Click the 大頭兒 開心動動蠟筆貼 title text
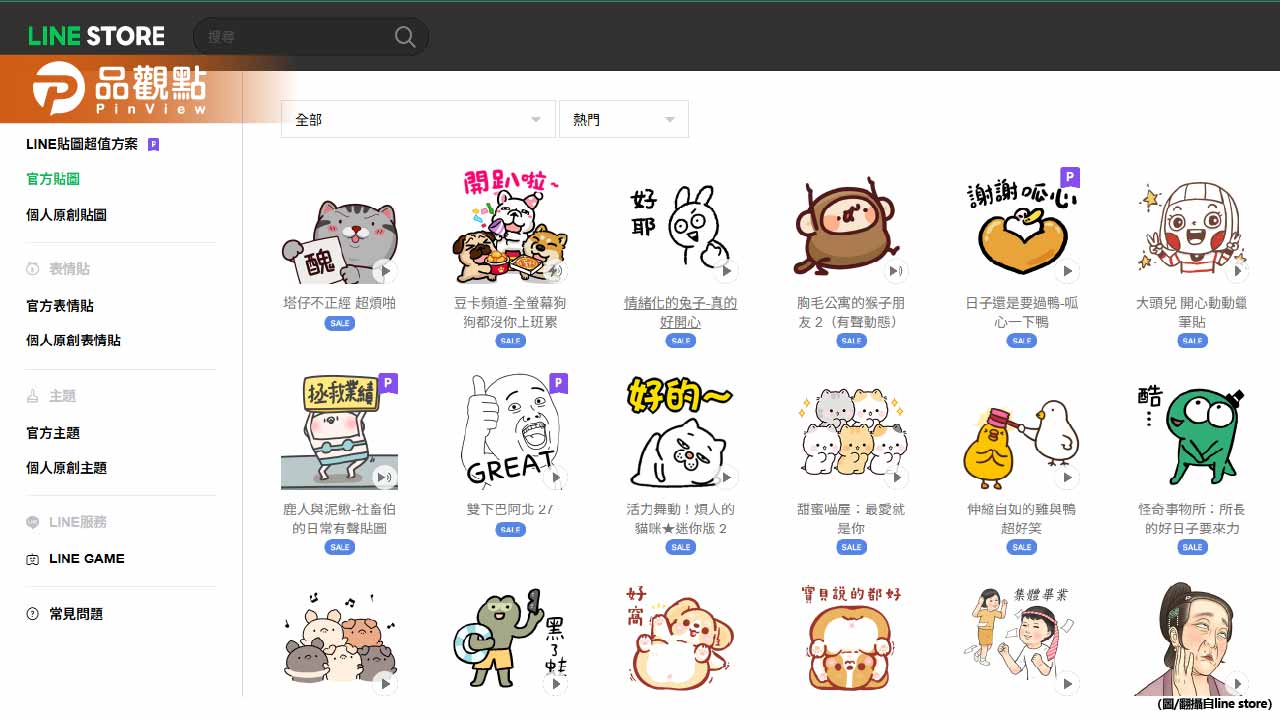1280x720 pixels. [1192, 312]
